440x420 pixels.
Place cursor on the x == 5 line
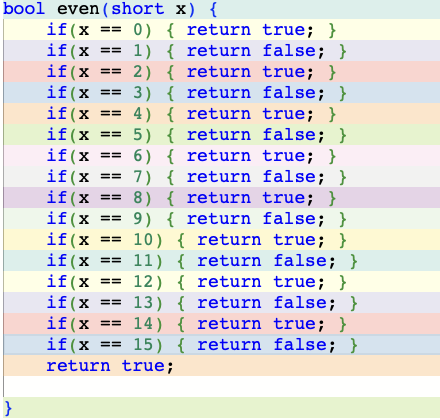(221, 135)
